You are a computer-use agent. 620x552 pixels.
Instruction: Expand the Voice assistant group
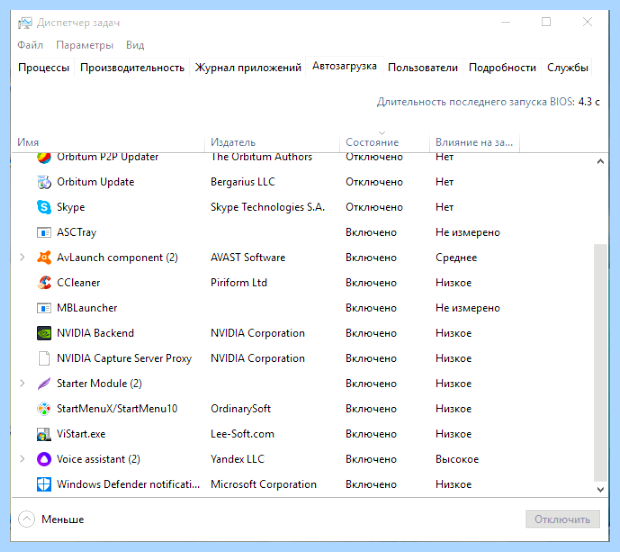(x=23, y=459)
